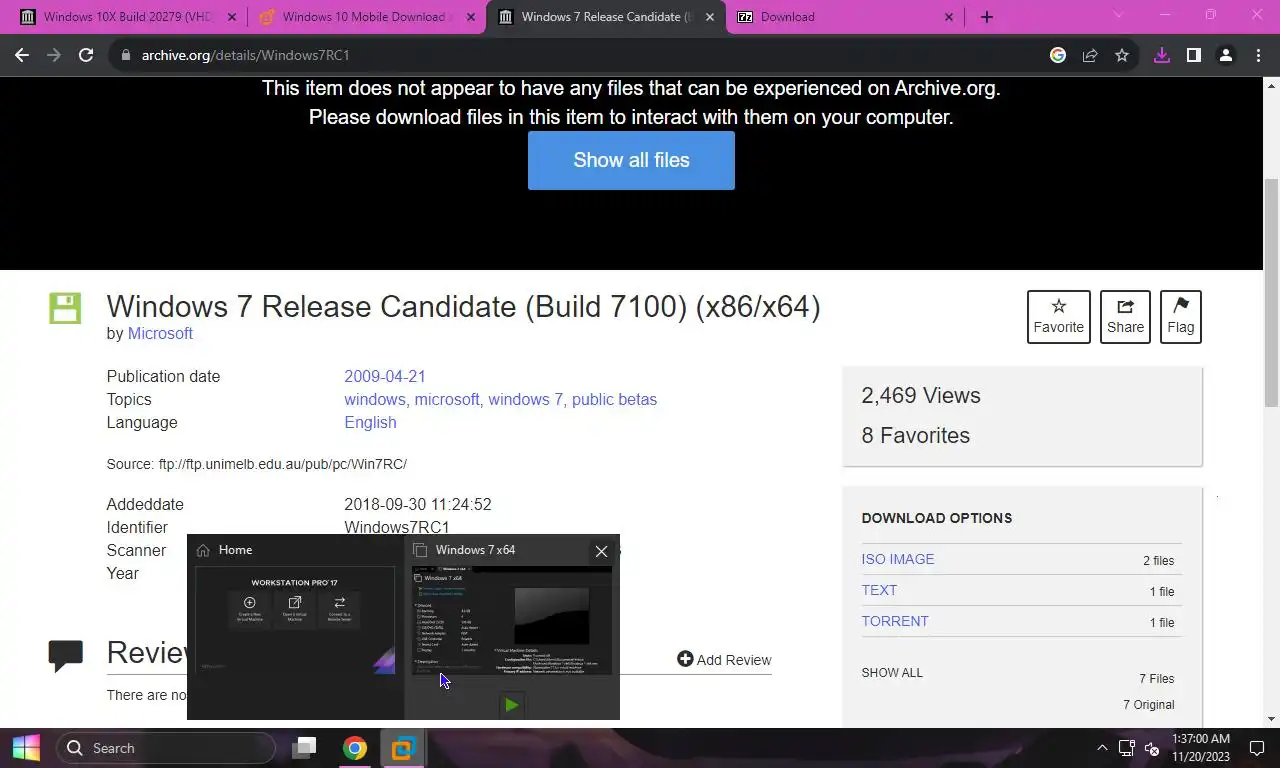Open a new browser tab
1280x768 pixels.
[x=987, y=17]
